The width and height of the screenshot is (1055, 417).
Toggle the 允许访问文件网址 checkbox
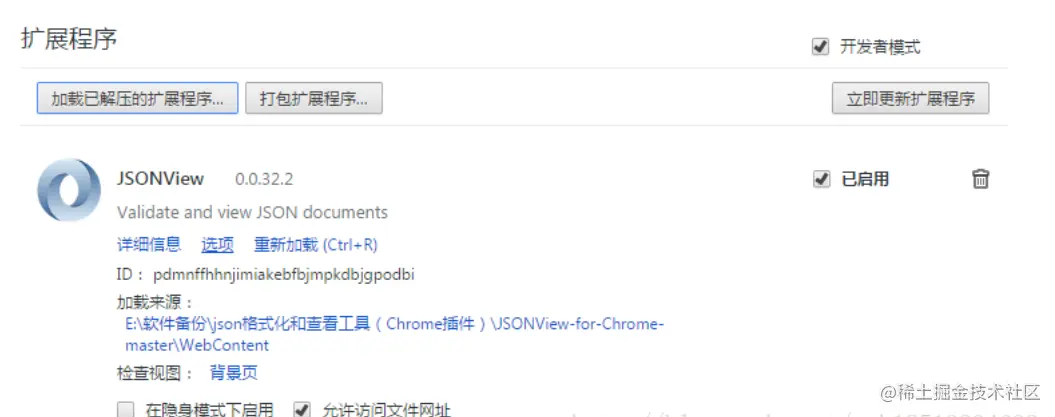click(303, 410)
